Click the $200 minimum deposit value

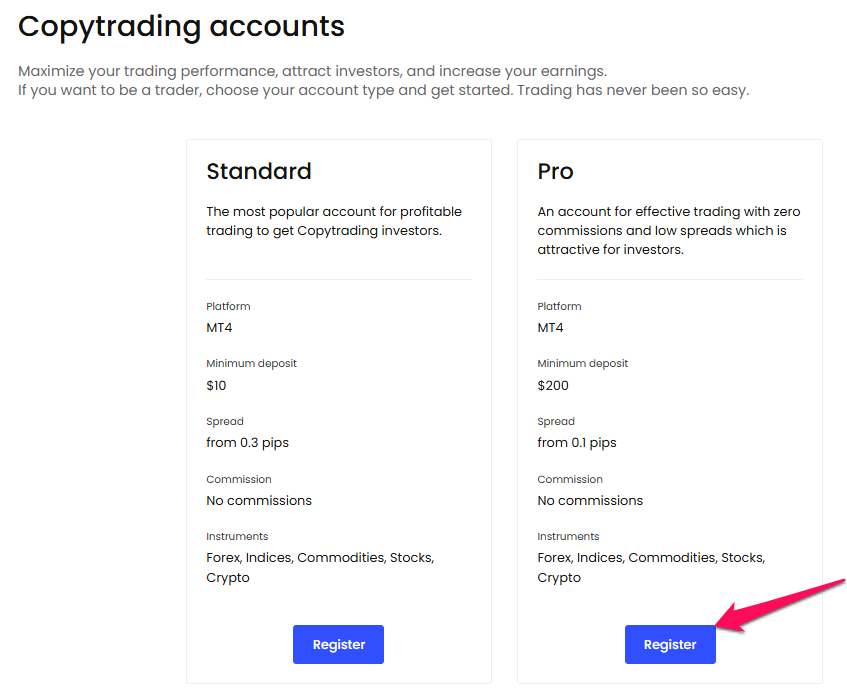click(551, 385)
